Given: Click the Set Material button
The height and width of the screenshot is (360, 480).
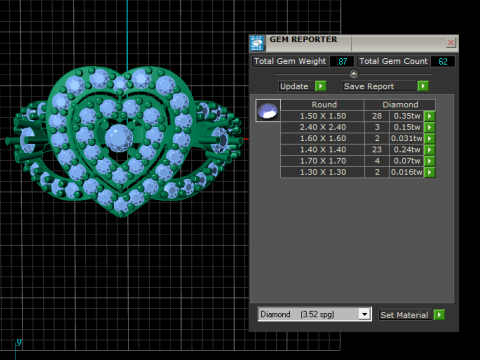Looking at the screenshot, I should [x=405, y=315].
